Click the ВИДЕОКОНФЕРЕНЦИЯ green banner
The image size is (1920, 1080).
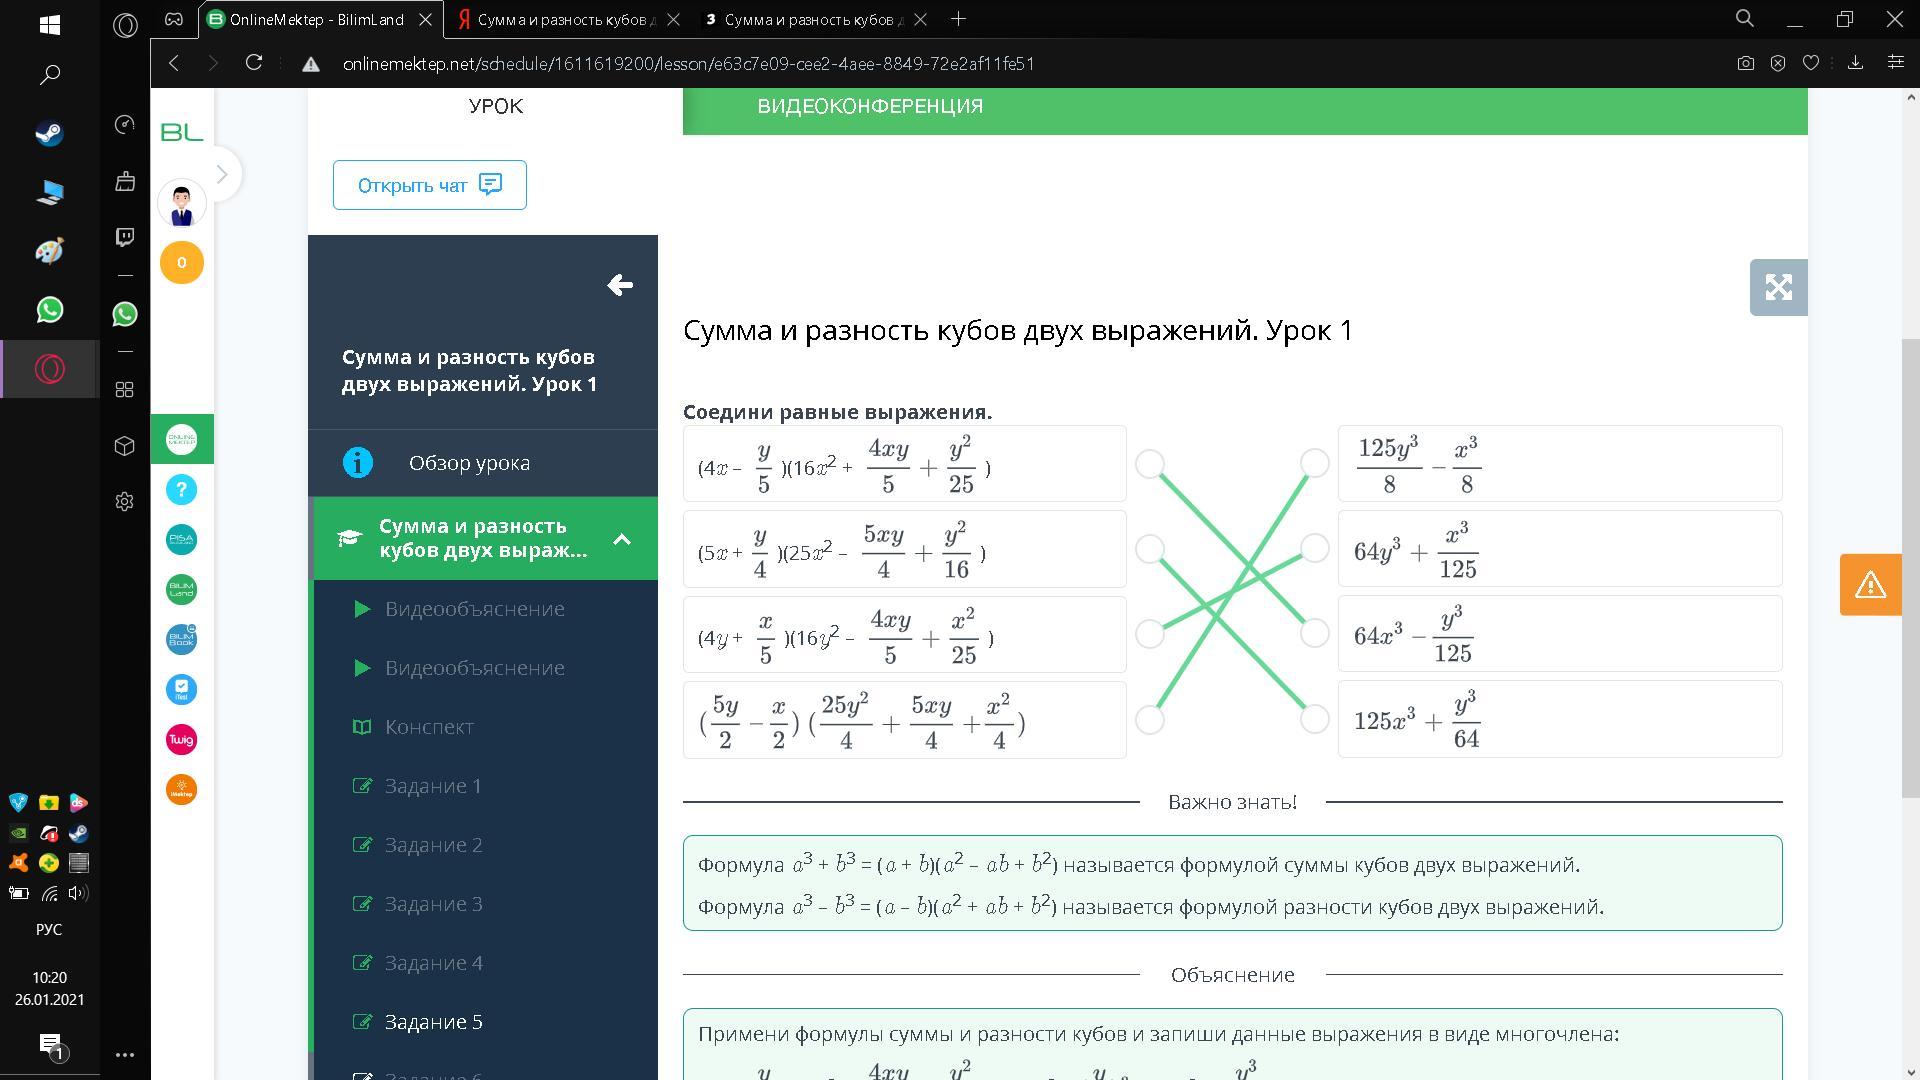click(1245, 110)
